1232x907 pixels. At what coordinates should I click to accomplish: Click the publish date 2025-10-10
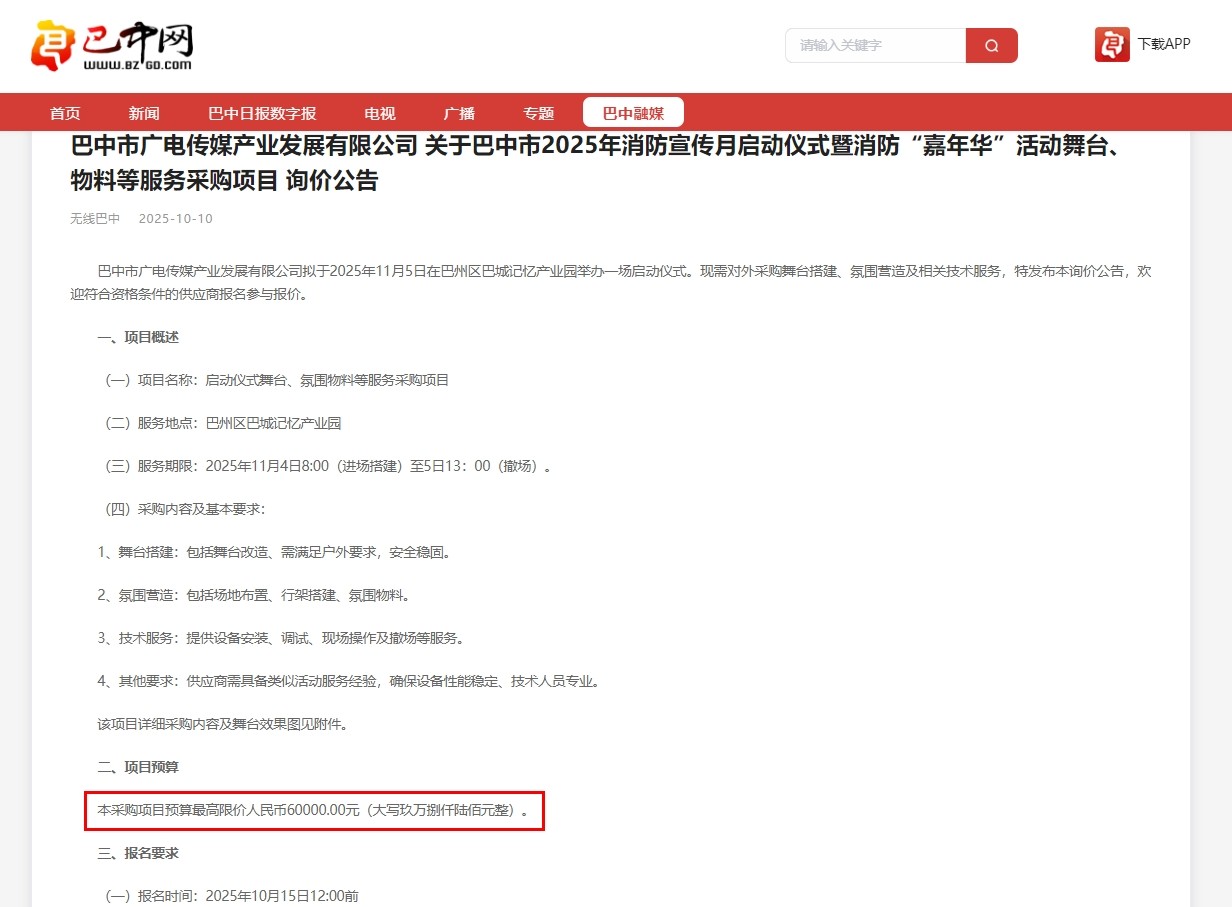click(x=175, y=219)
